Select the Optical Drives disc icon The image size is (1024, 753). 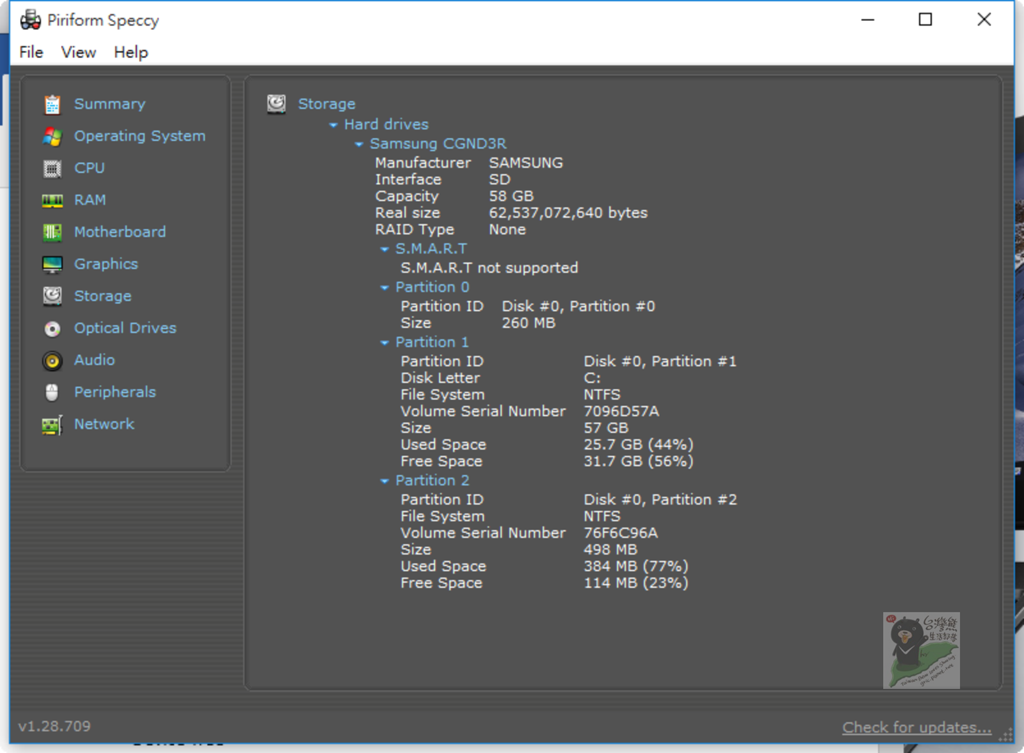[x=53, y=328]
